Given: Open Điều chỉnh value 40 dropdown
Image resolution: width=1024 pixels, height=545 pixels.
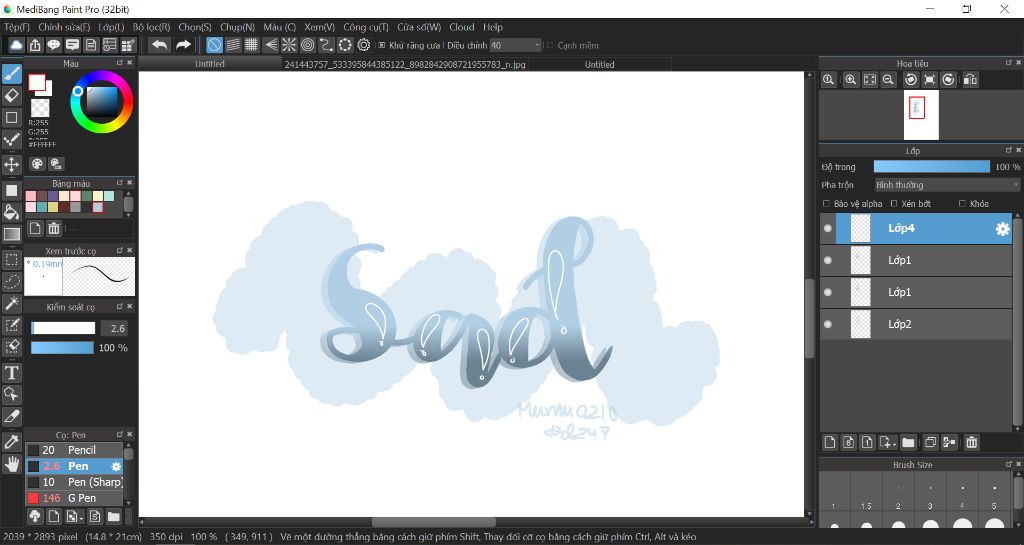Looking at the screenshot, I should [x=516, y=46].
